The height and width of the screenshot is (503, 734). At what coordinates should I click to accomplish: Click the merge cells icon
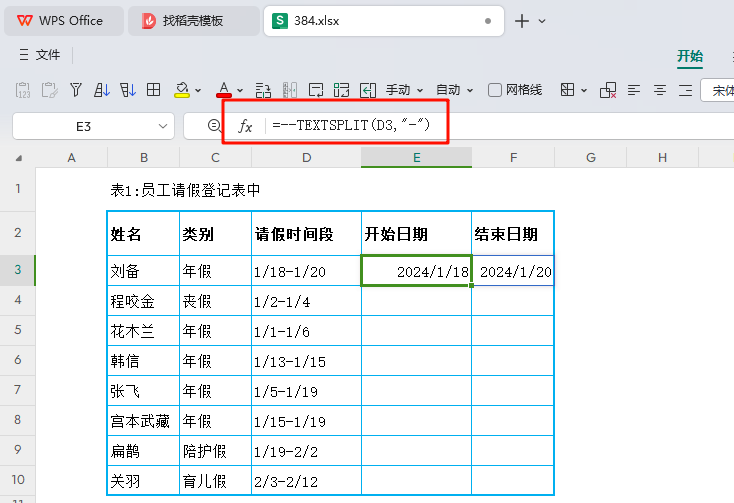tap(341, 89)
